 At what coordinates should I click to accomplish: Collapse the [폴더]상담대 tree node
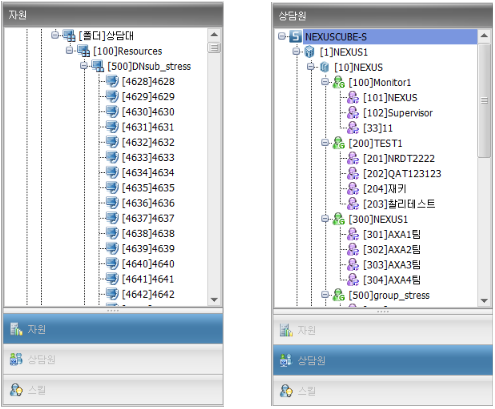55,35
